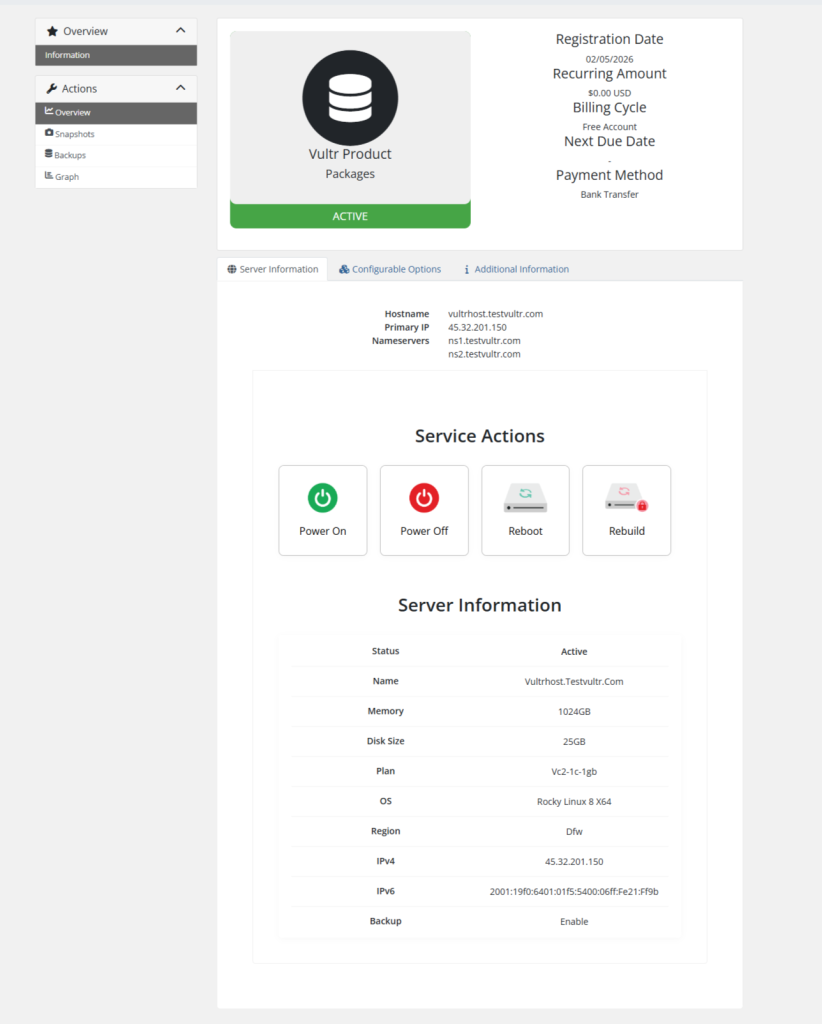
Task: Collapse the Overview sidebar panel chevron
Action: coord(181,31)
